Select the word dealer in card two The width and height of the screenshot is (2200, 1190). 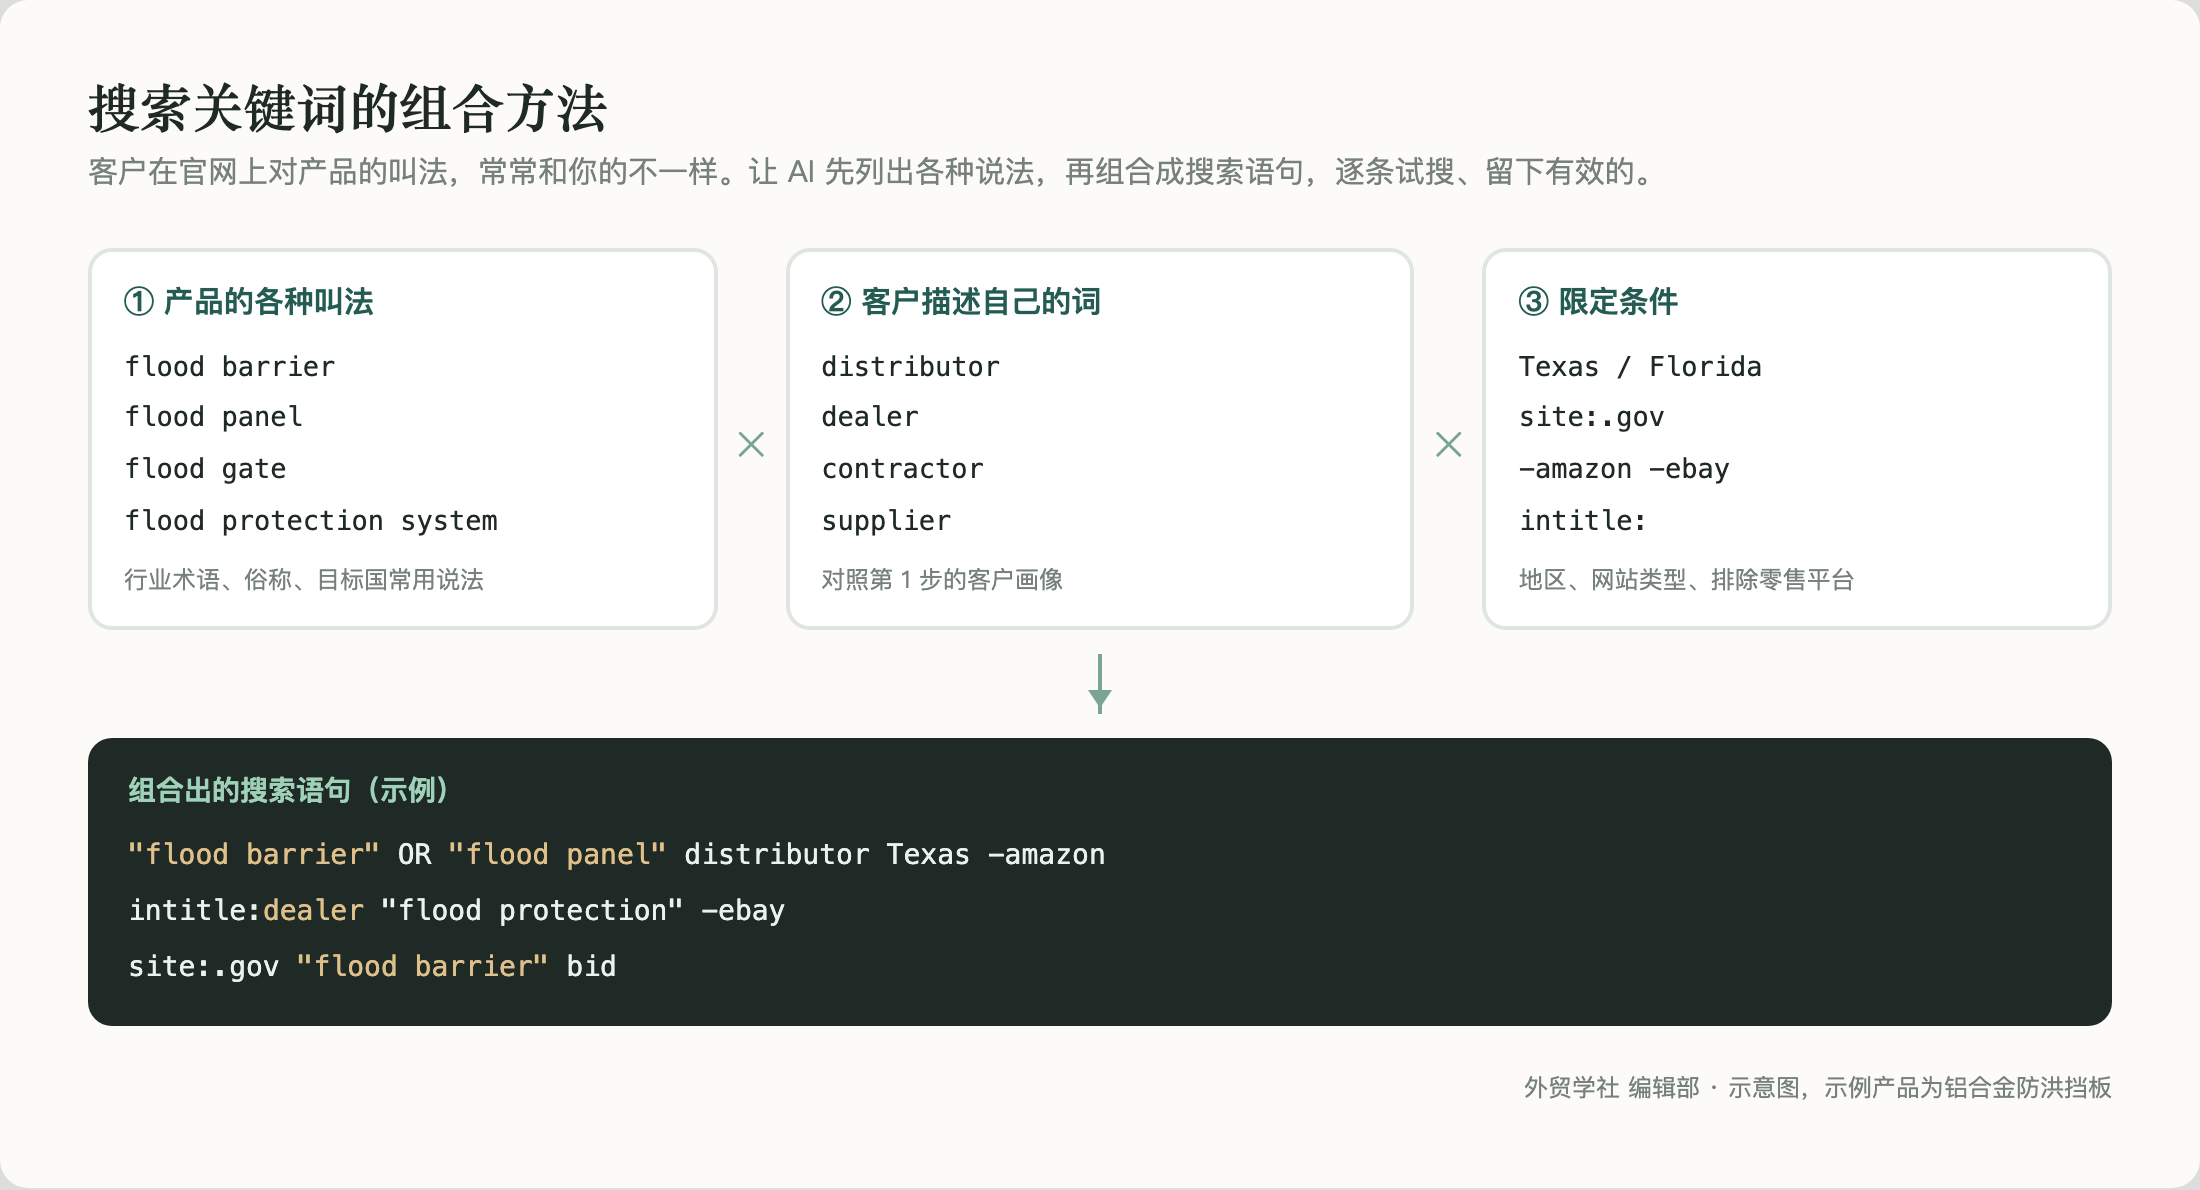[870, 416]
